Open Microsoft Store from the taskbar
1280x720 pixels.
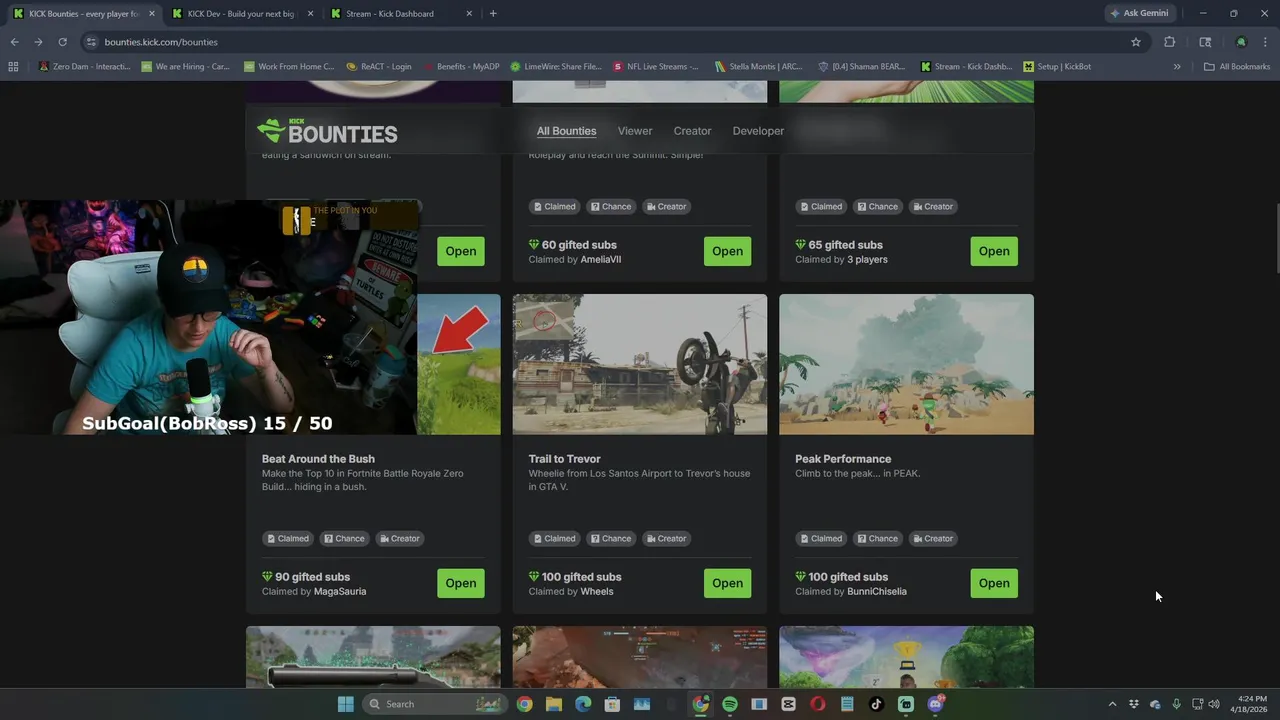tap(612, 704)
